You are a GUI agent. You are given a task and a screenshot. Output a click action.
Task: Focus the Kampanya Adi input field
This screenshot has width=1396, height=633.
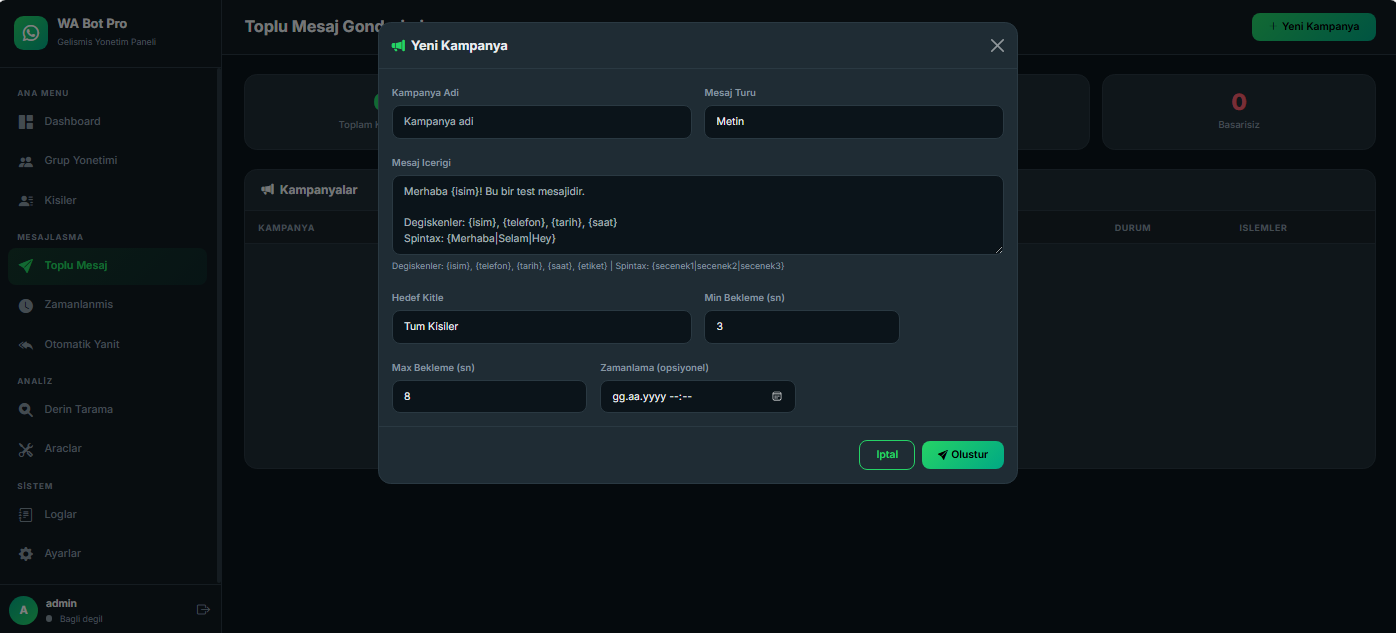[x=541, y=122]
